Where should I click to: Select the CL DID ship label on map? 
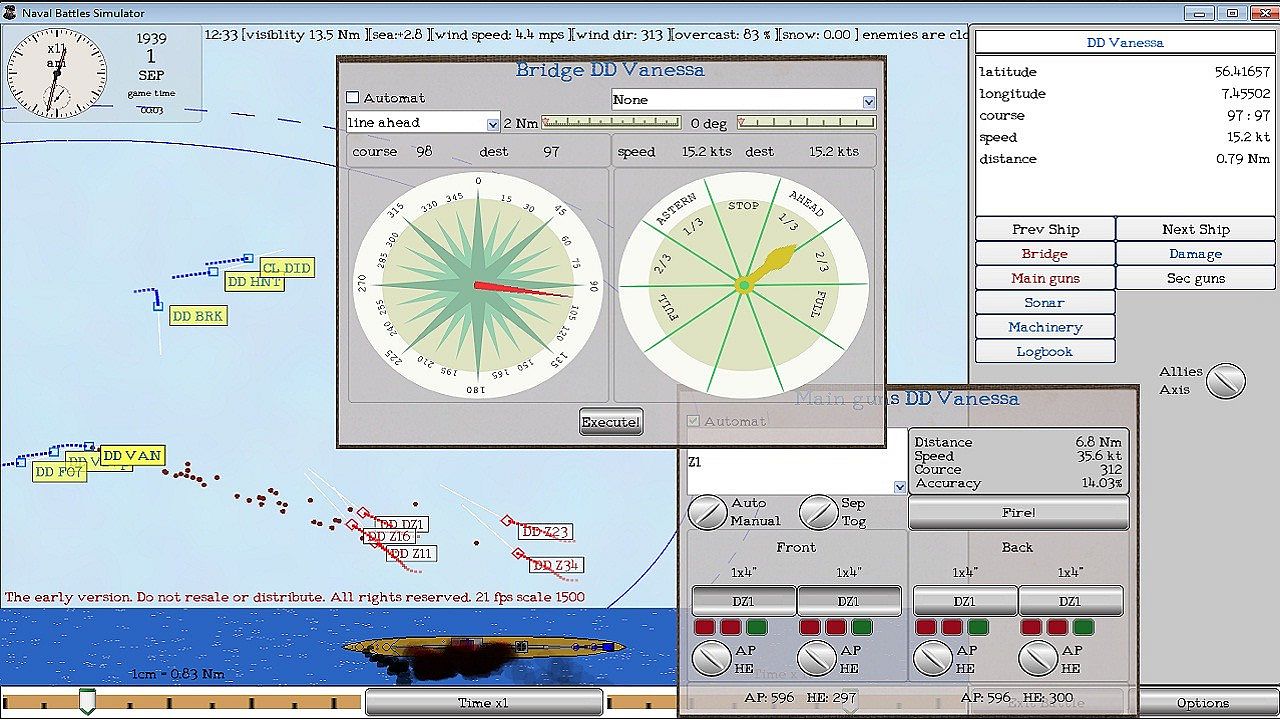click(286, 268)
